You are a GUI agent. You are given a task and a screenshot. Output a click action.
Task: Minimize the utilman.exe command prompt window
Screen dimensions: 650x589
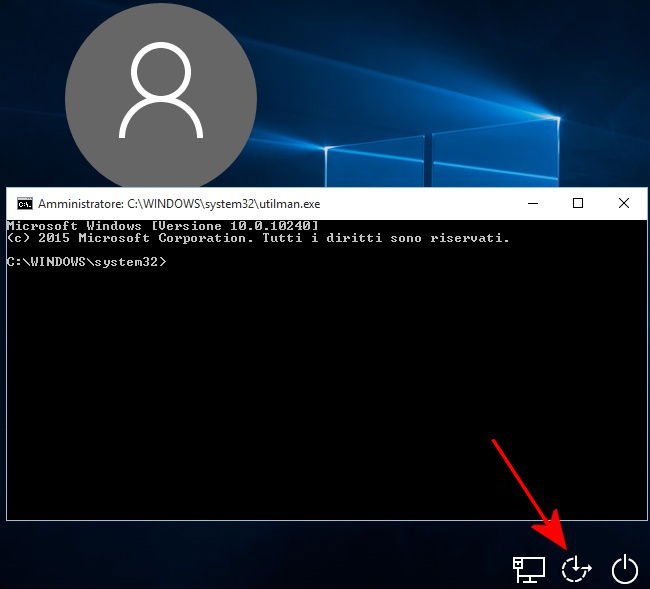(x=533, y=204)
